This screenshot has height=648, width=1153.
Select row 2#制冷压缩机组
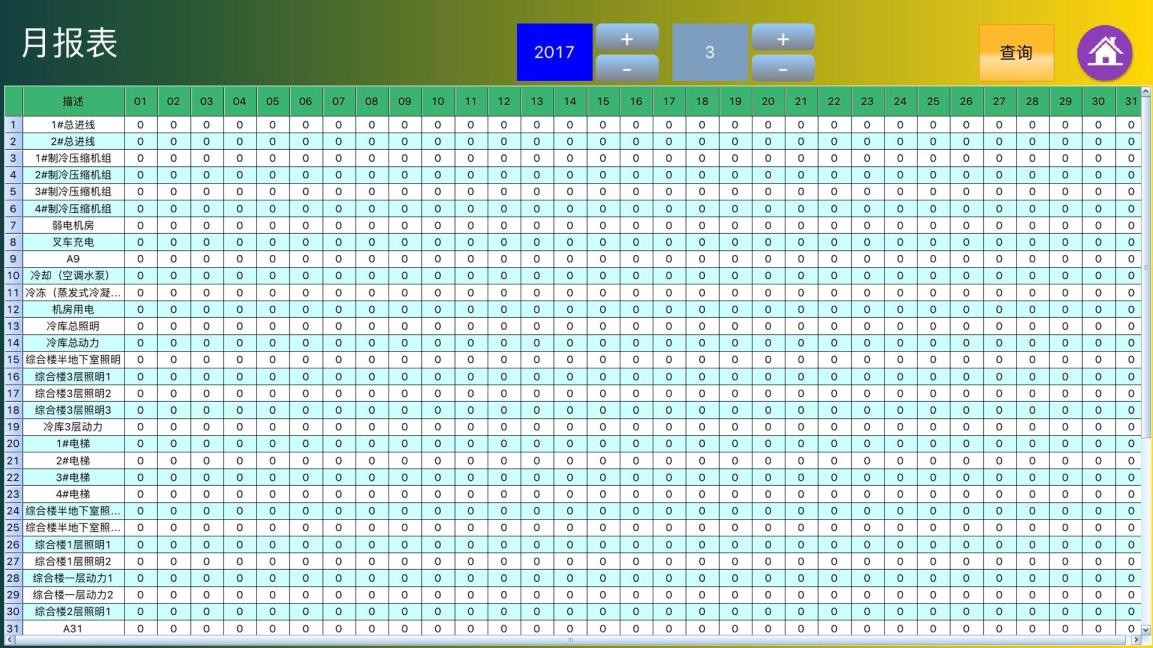pos(573,175)
